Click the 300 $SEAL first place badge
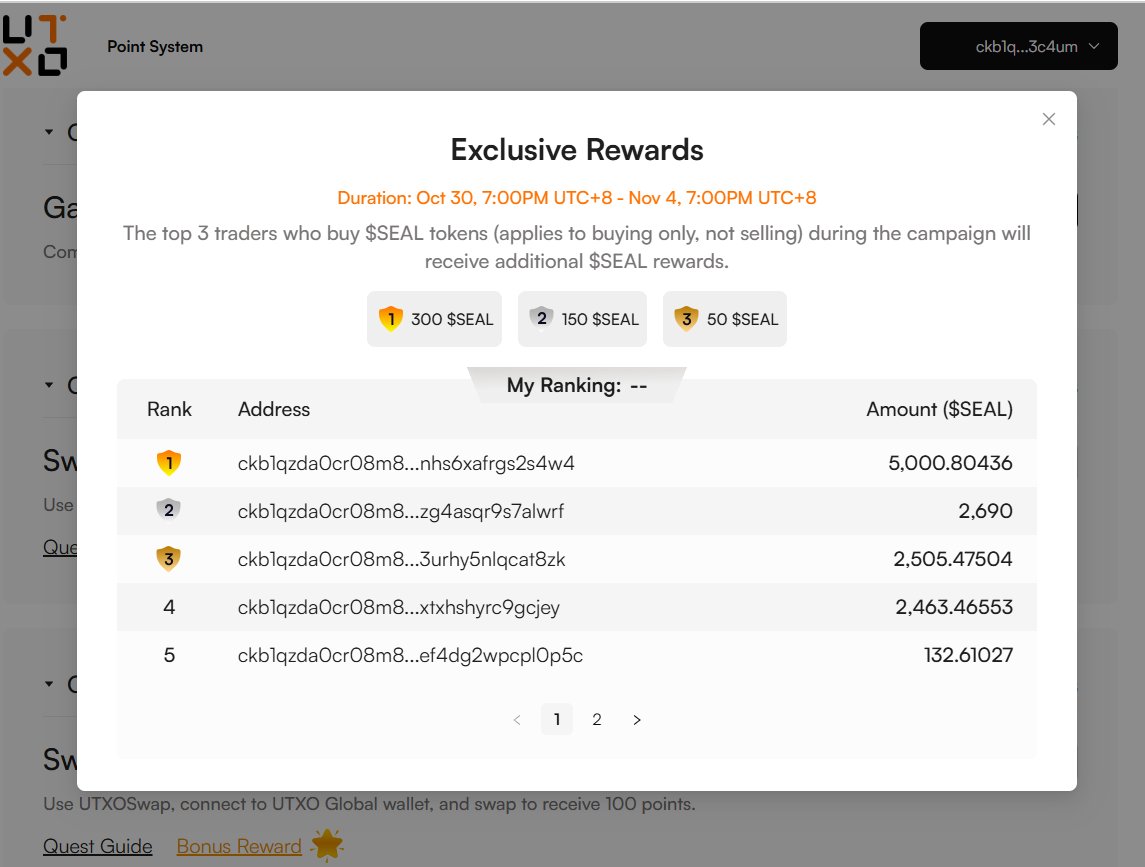The image size is (1145, 867). (x=434, y=319)
